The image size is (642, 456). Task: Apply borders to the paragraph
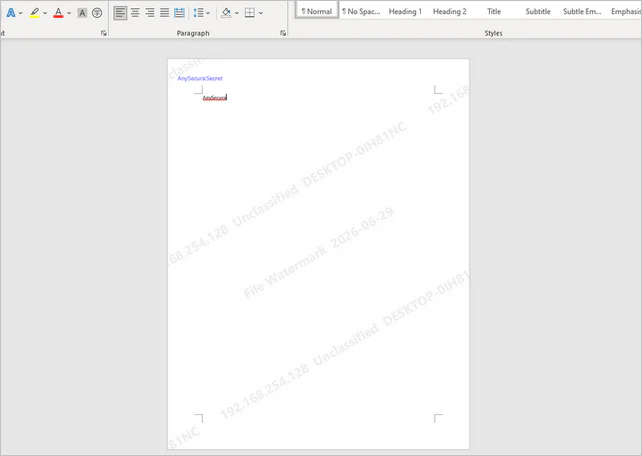tap(250, 13)
